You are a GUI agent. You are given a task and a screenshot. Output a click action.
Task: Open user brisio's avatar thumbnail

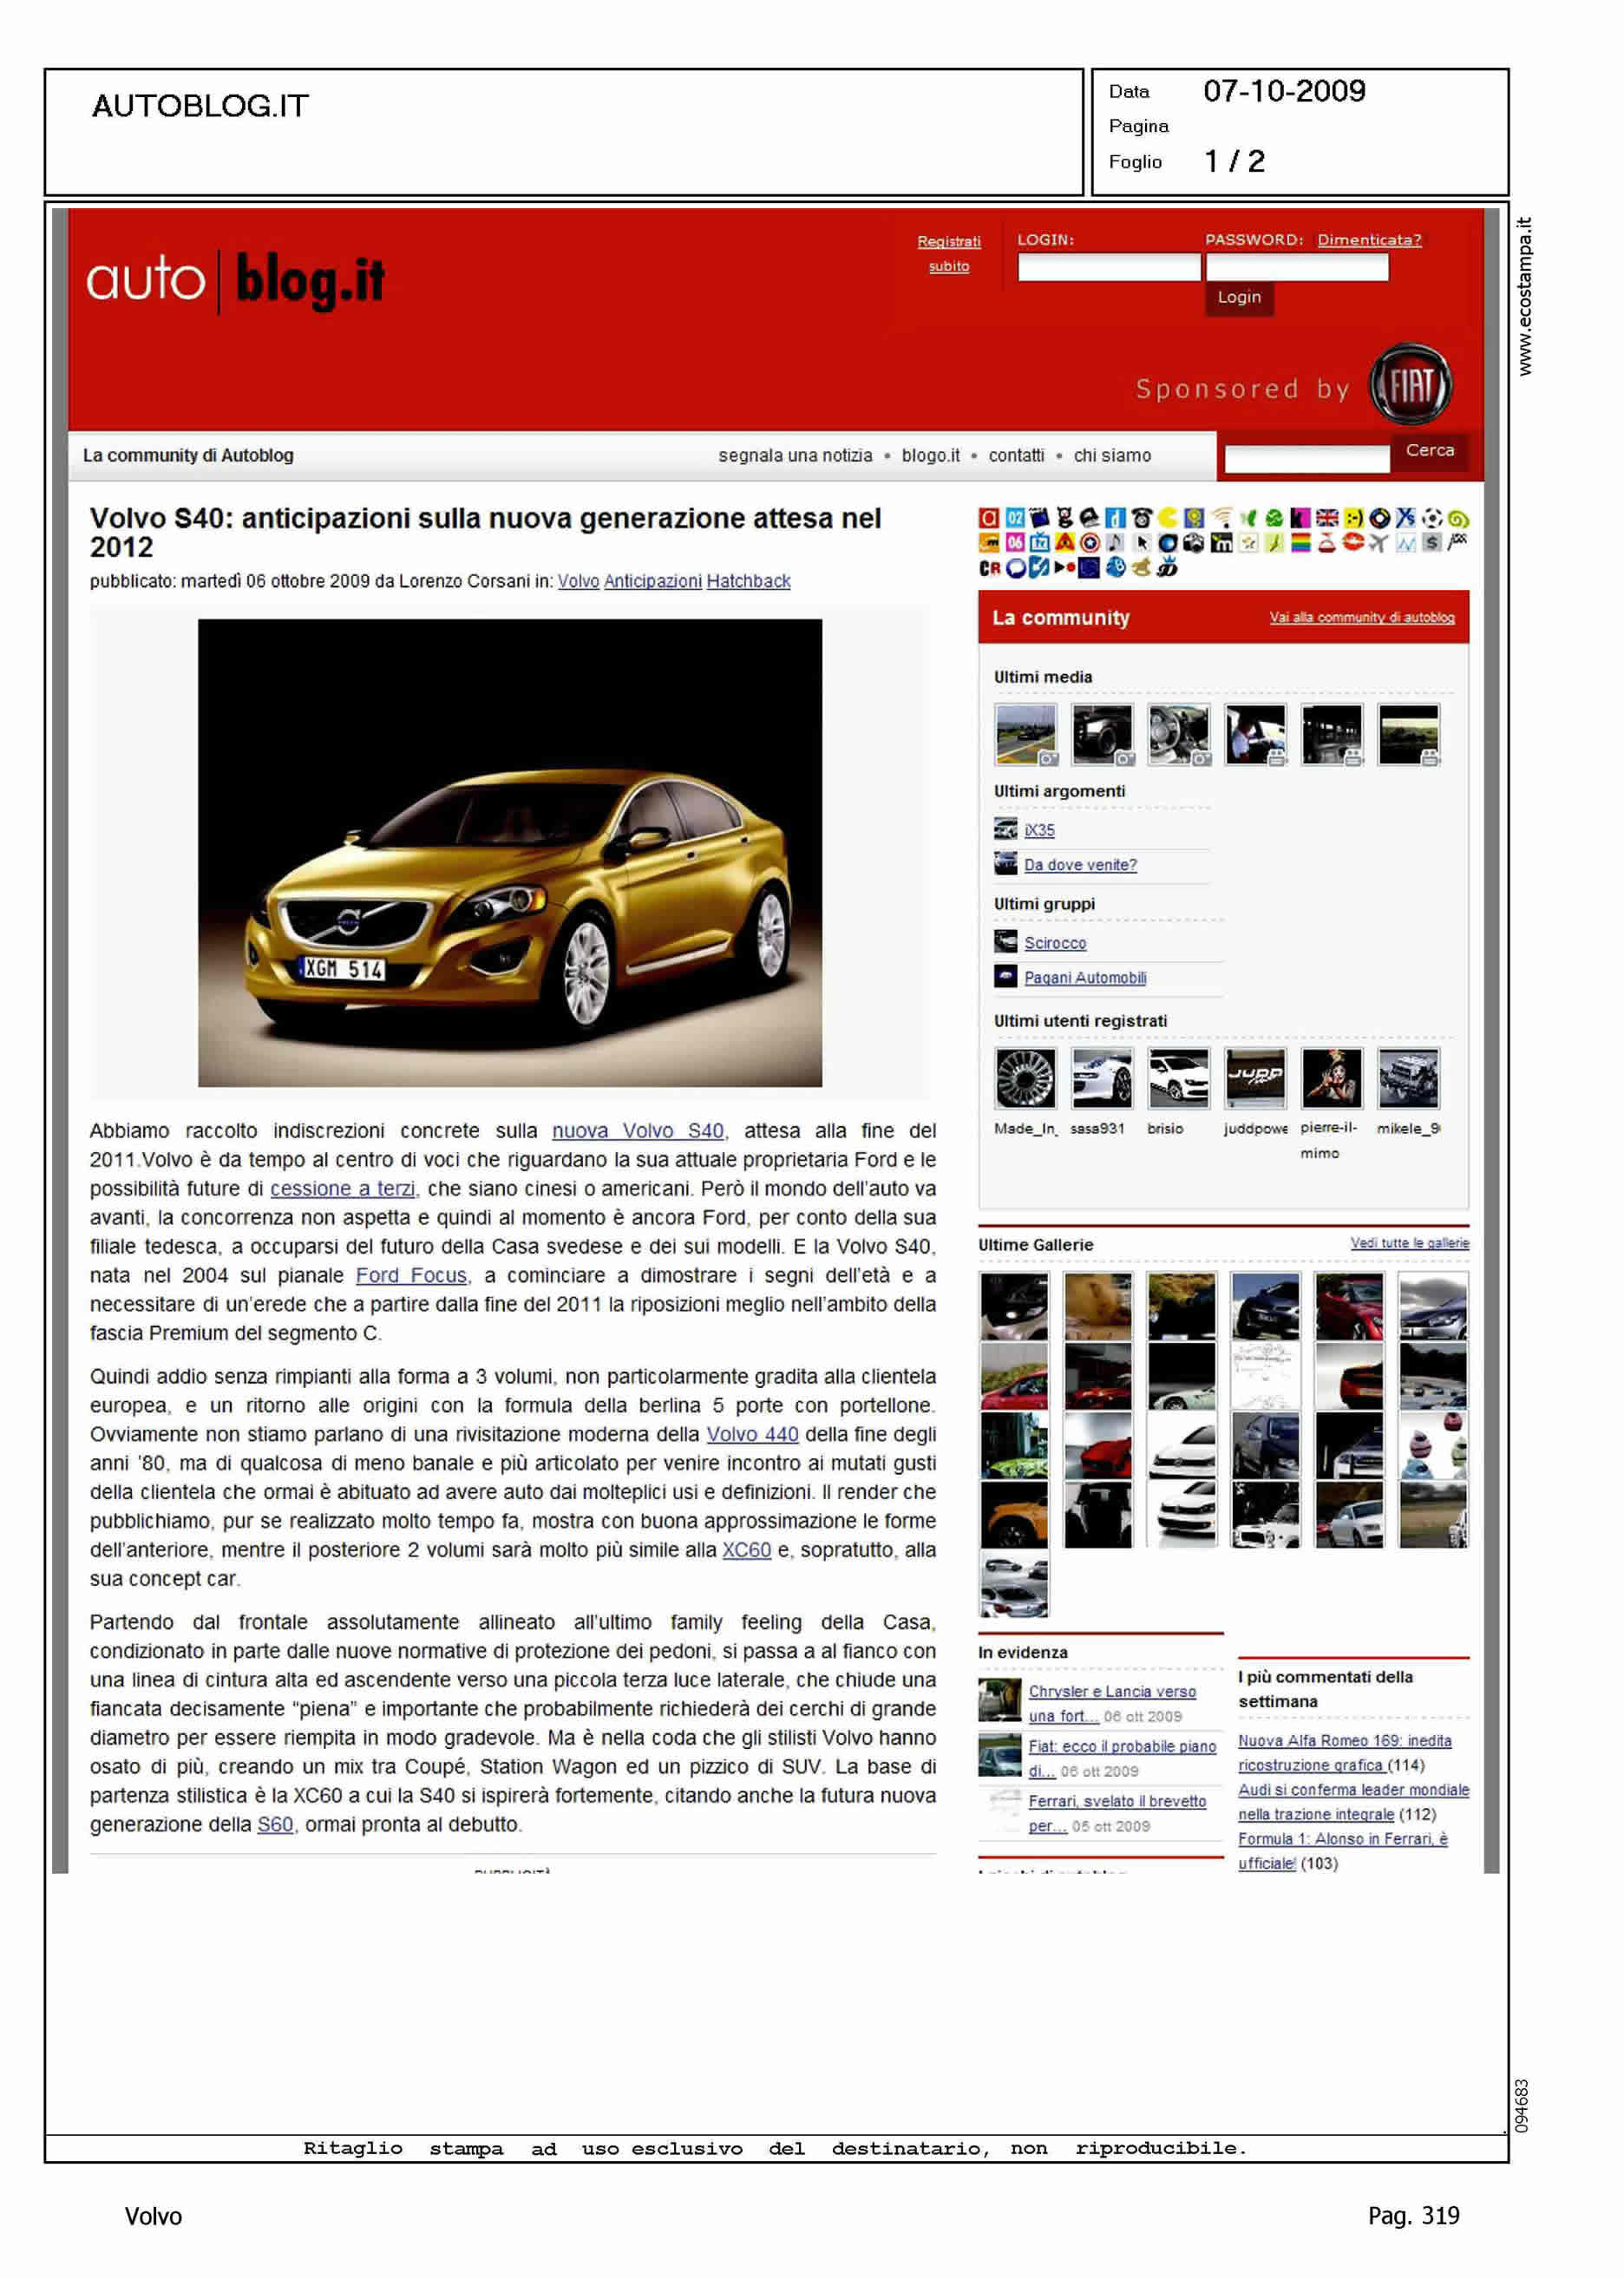(x=1178, y=1078)
